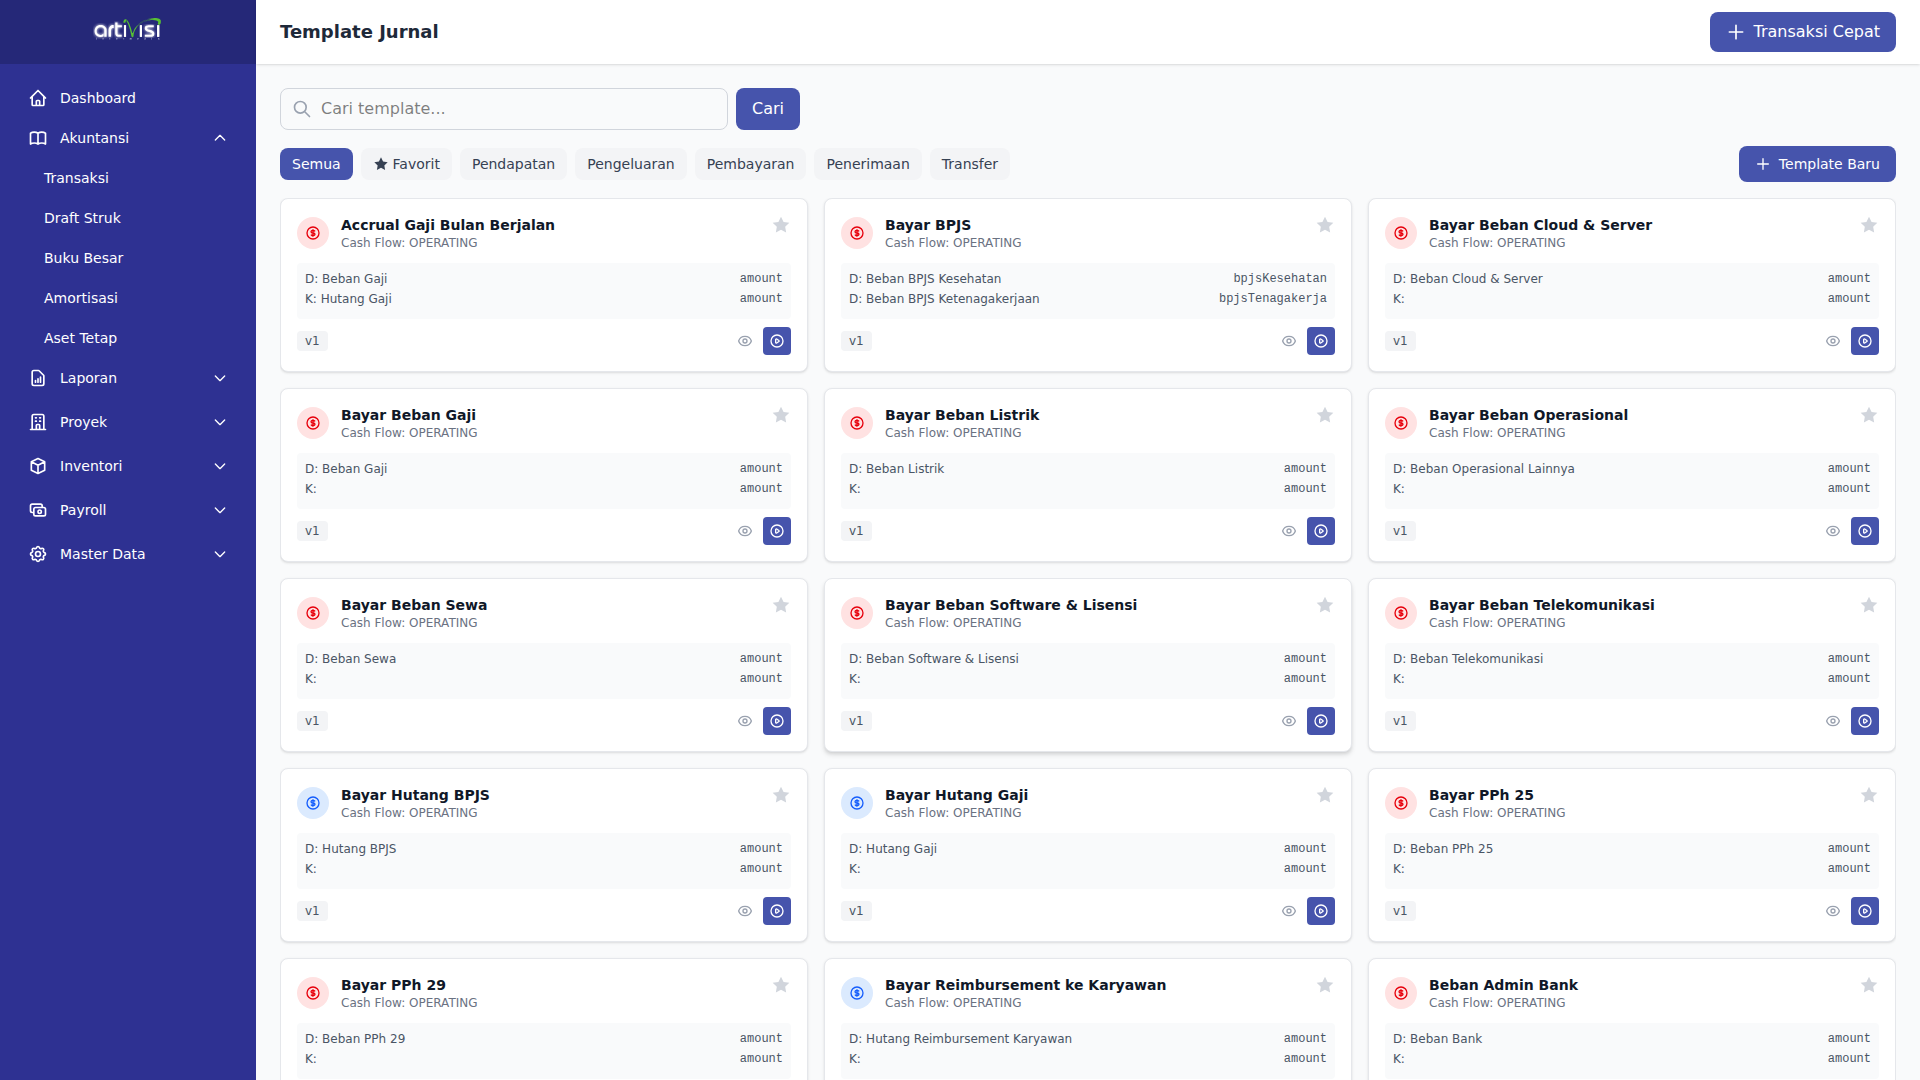The width and height of the screenshot is (1920, 1080).
Task: Click the Dashboard home icon
Action: tap(38, 98)
